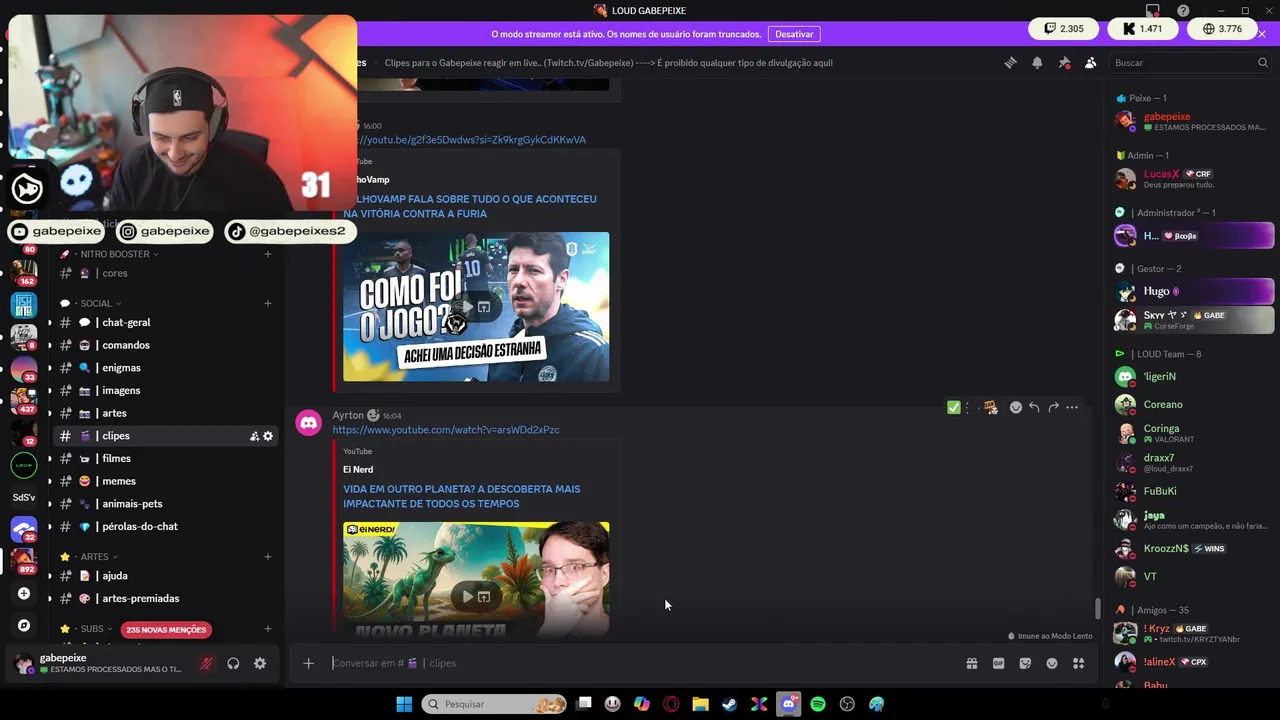Open Threads icon in channel header

[1010, 62]
